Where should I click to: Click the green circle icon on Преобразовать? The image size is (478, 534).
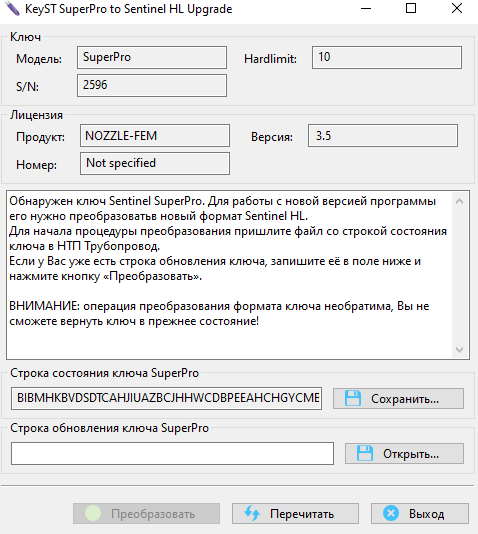93,513
